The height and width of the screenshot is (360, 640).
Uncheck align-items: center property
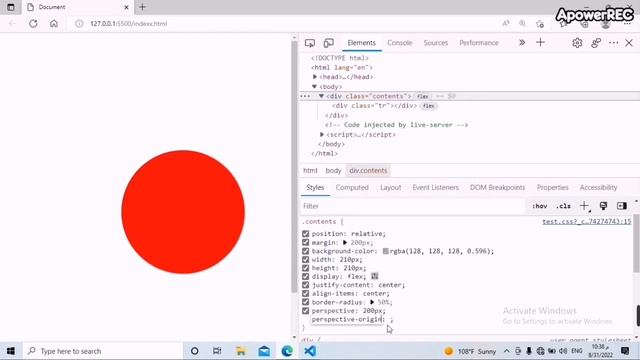[305, 293]
